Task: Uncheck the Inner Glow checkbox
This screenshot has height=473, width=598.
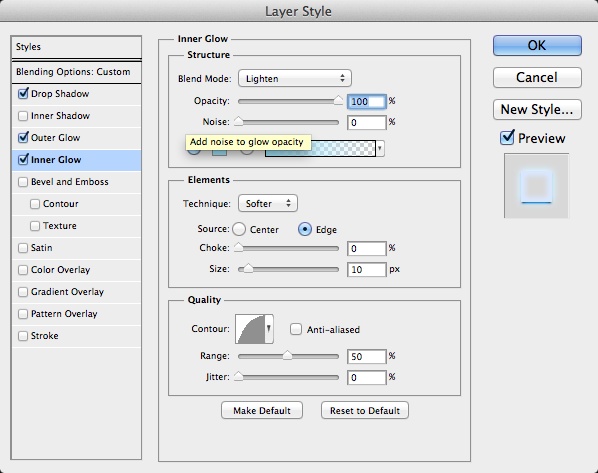Action: pos(23,159)
